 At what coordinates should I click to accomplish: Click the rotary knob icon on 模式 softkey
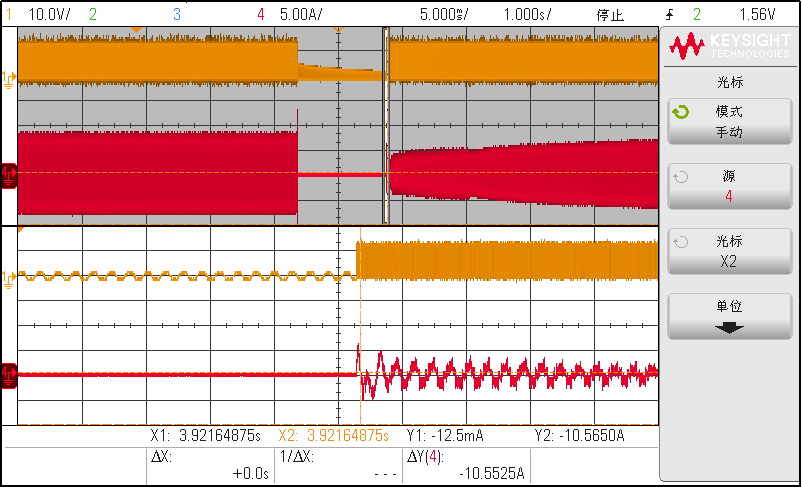click(x=681, y=112)
